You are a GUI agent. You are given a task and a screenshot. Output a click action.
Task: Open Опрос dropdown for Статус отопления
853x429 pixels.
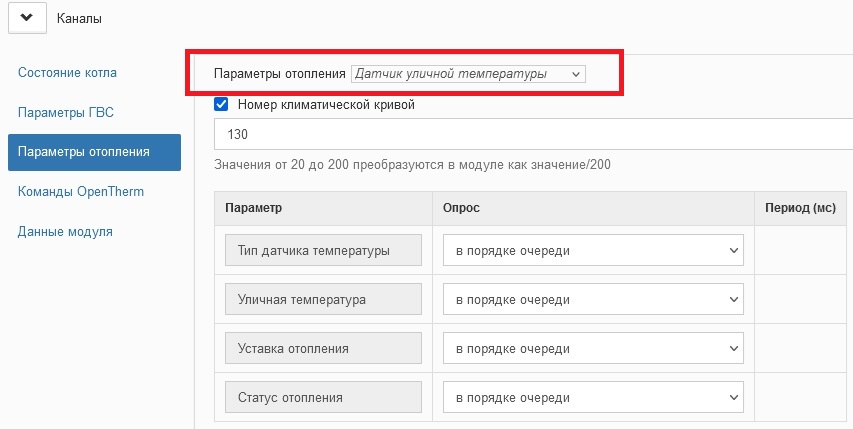[593, 397]
